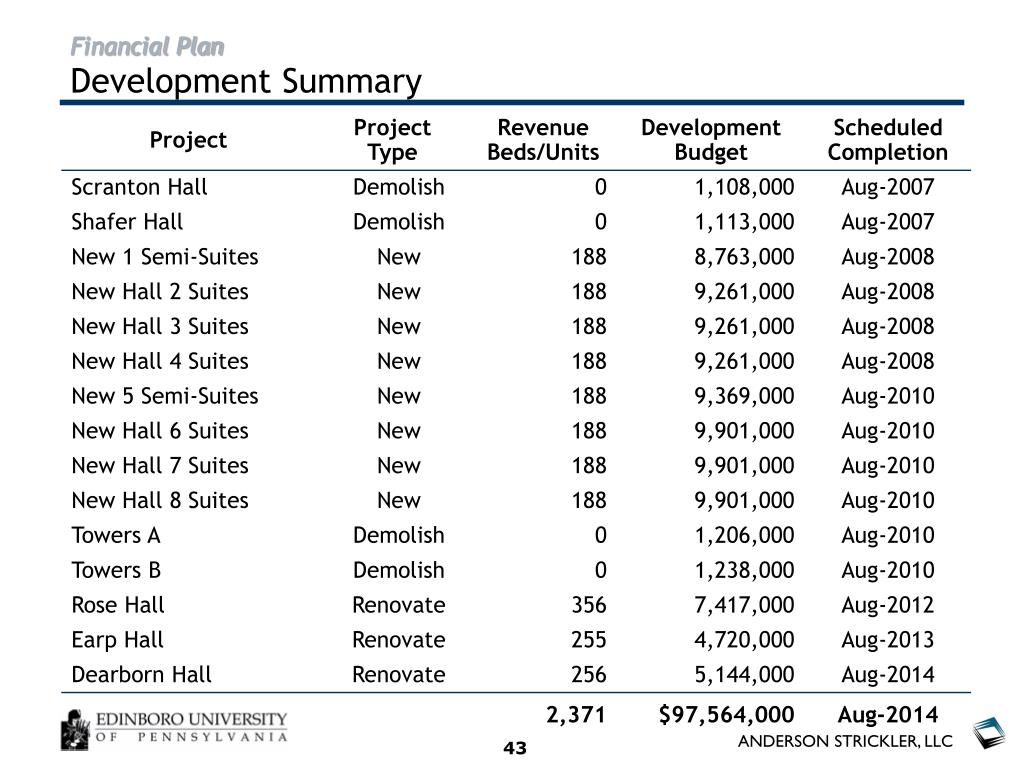
Task: Click 'Renovate' type in Rose Hall row
Action: pos(398,605)
